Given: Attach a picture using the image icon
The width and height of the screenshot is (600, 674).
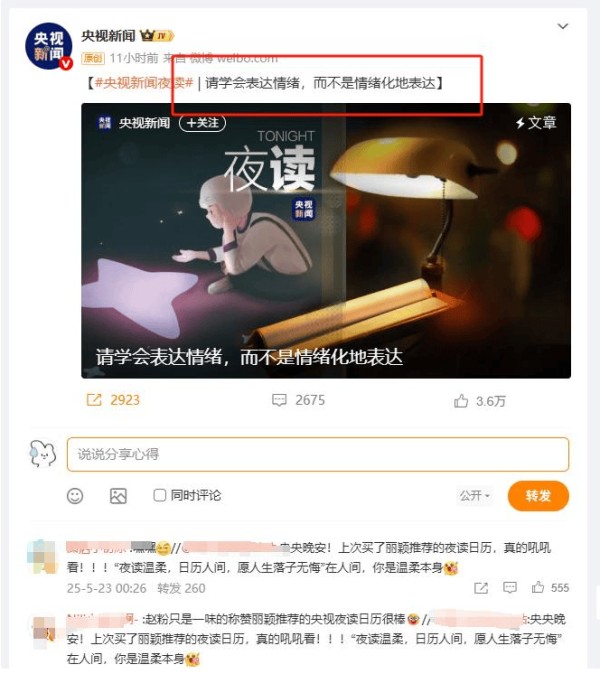Looking at the screenshot, I should click(x=118, y=496).
